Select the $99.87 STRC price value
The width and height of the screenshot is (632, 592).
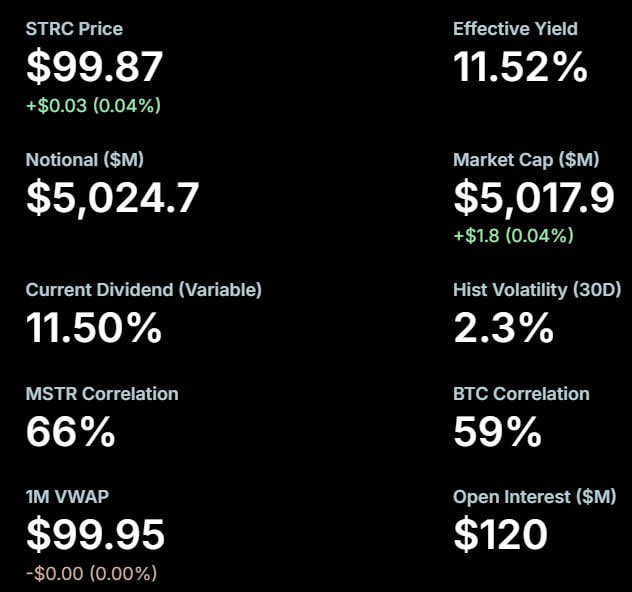coord(94,67)
